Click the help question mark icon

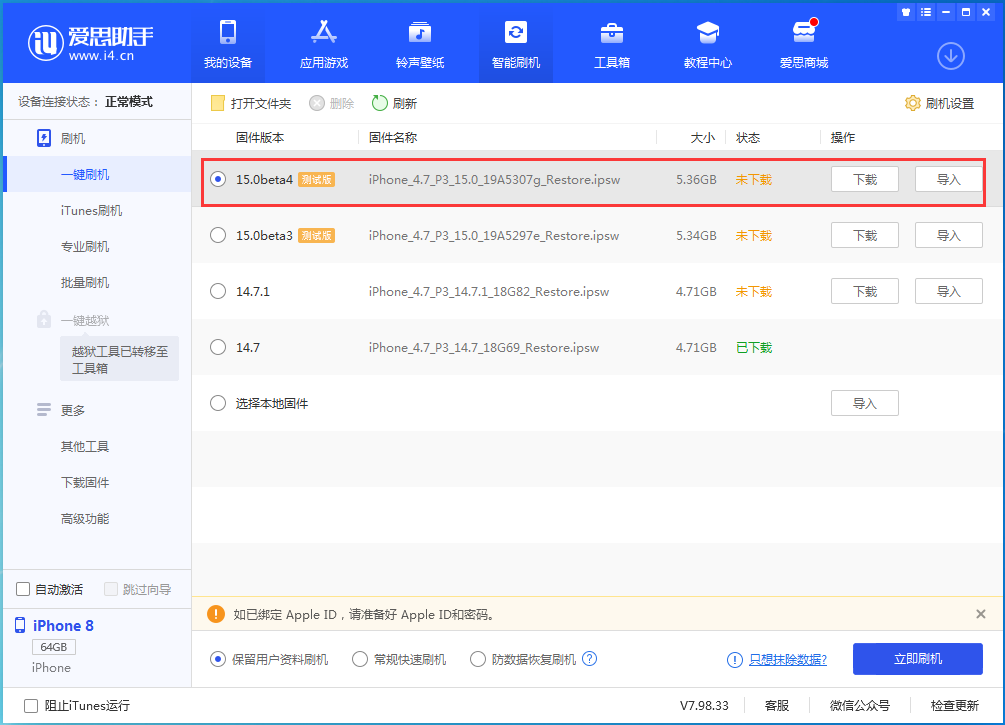tap(590, 659)
